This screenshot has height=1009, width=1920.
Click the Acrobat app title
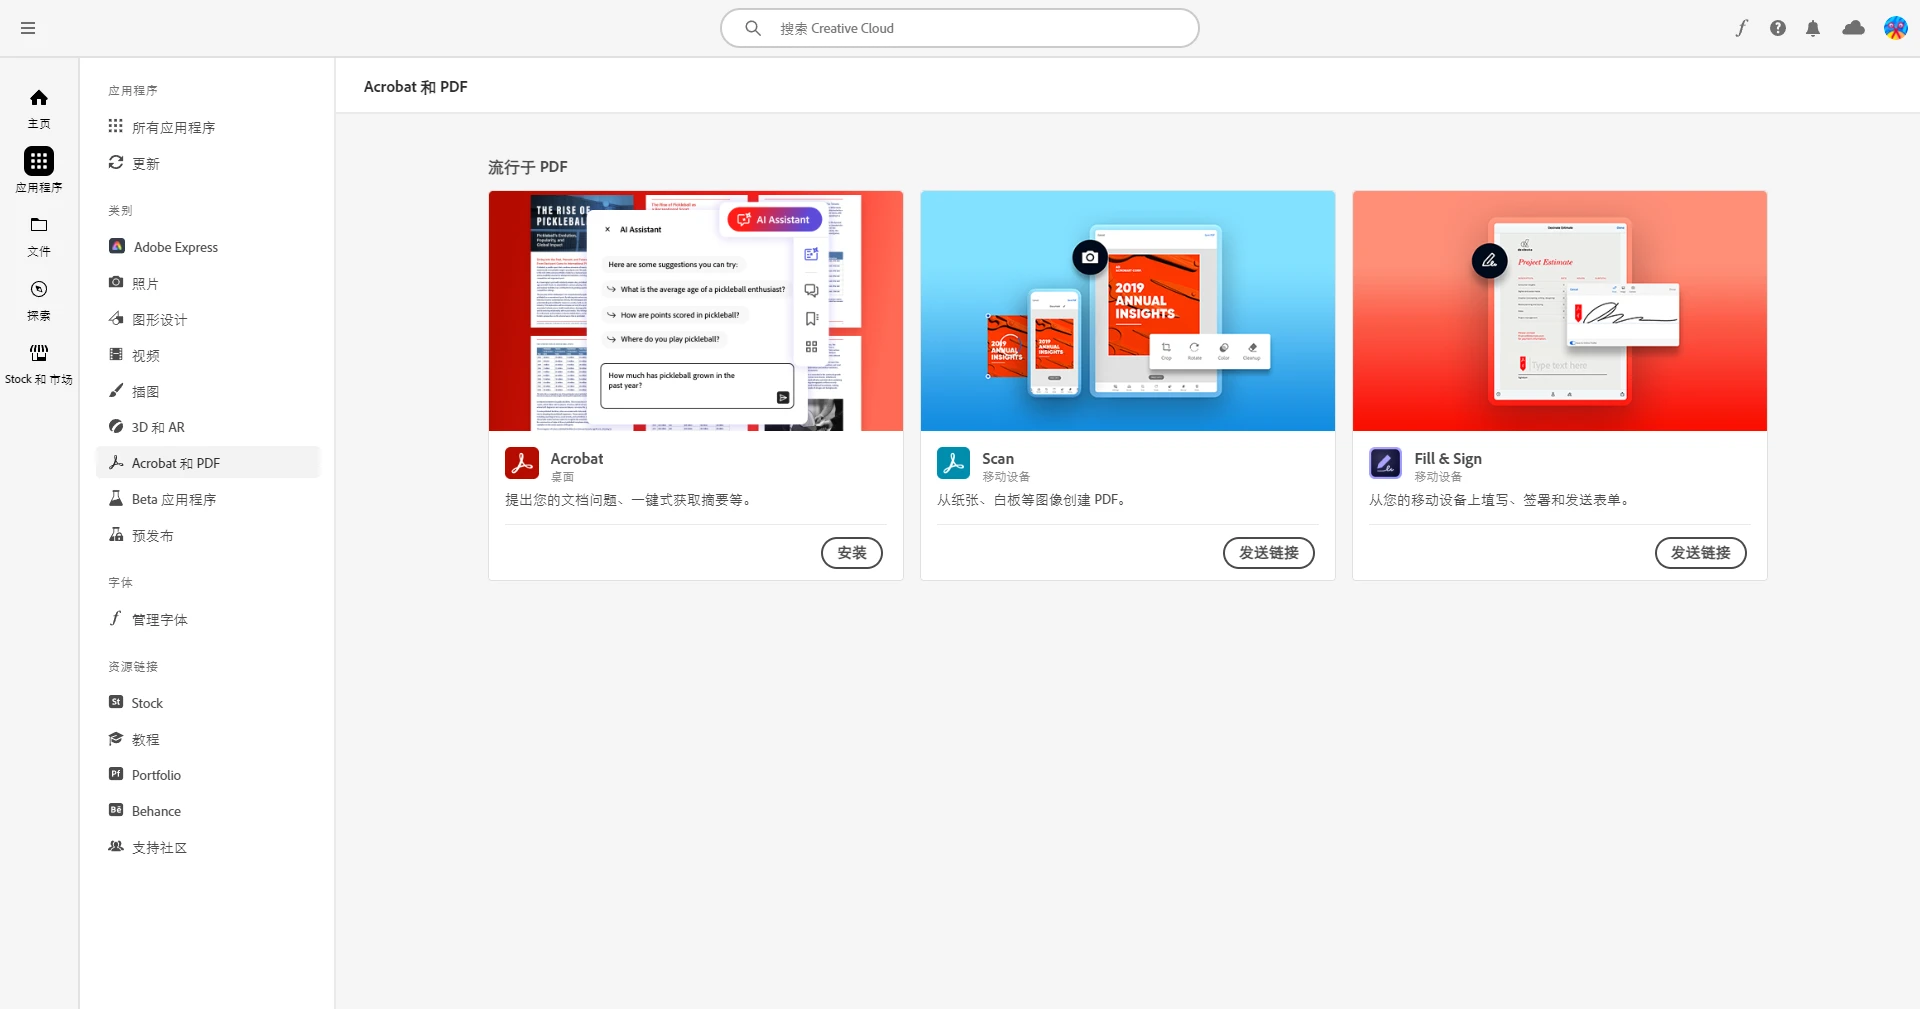577,458
